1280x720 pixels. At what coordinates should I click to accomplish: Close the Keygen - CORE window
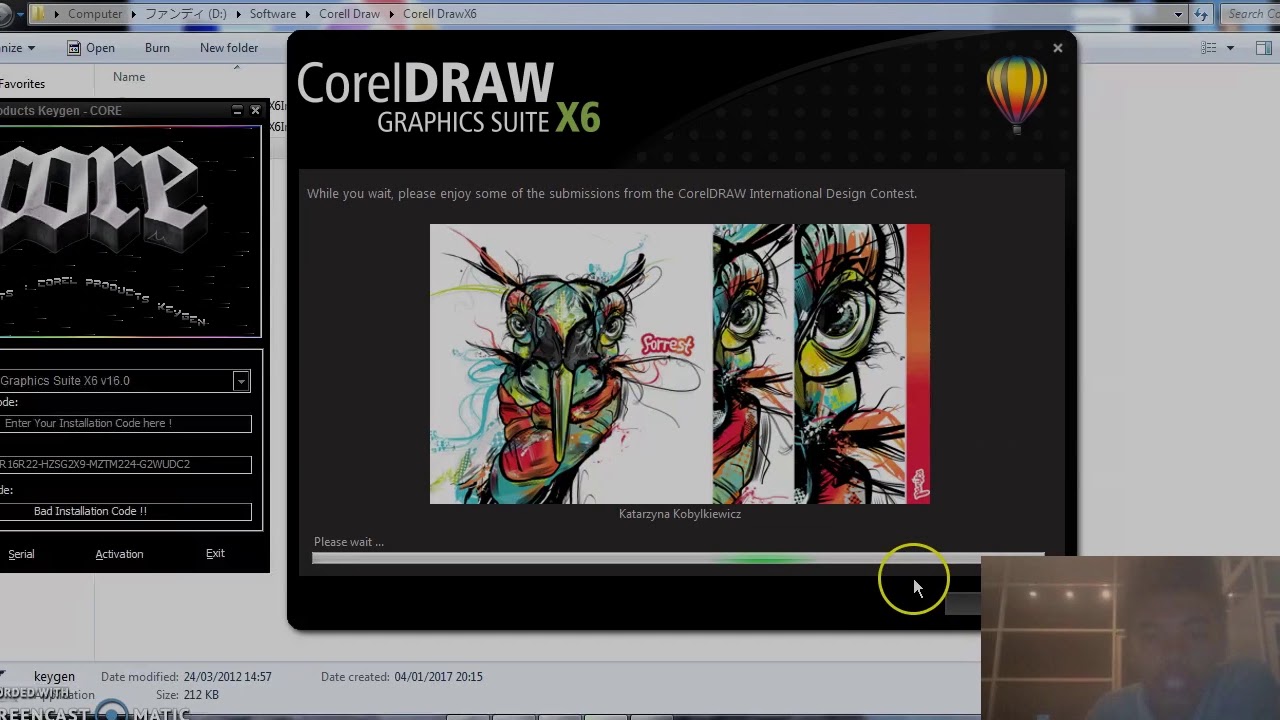255,110
